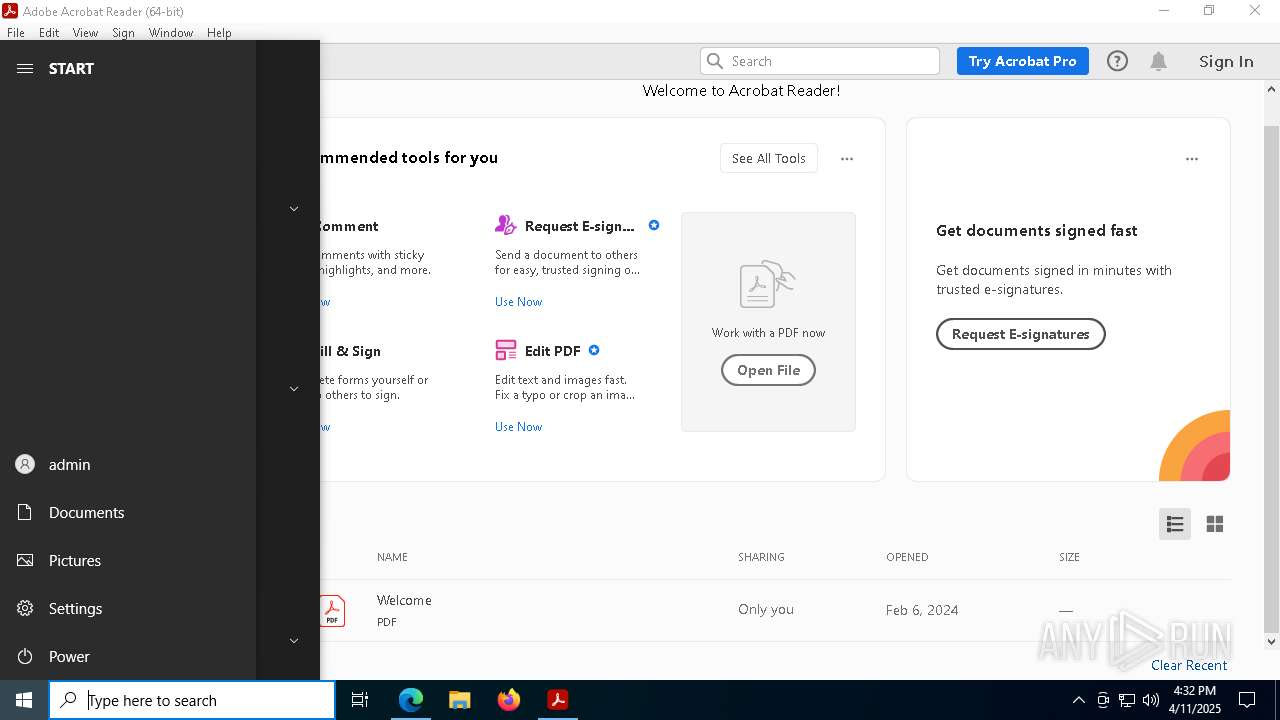The height and width of the screenshot is (720, 1280).
Task: Click the Try Acrobat Pro button
Action: click(1022, 61)
